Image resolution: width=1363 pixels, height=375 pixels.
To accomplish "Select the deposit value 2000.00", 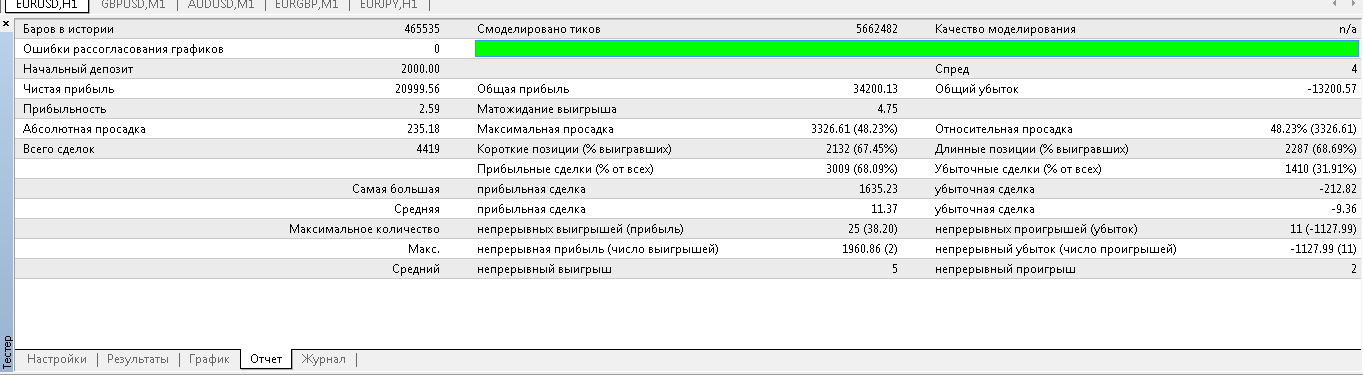I will (x=420, y=69).
